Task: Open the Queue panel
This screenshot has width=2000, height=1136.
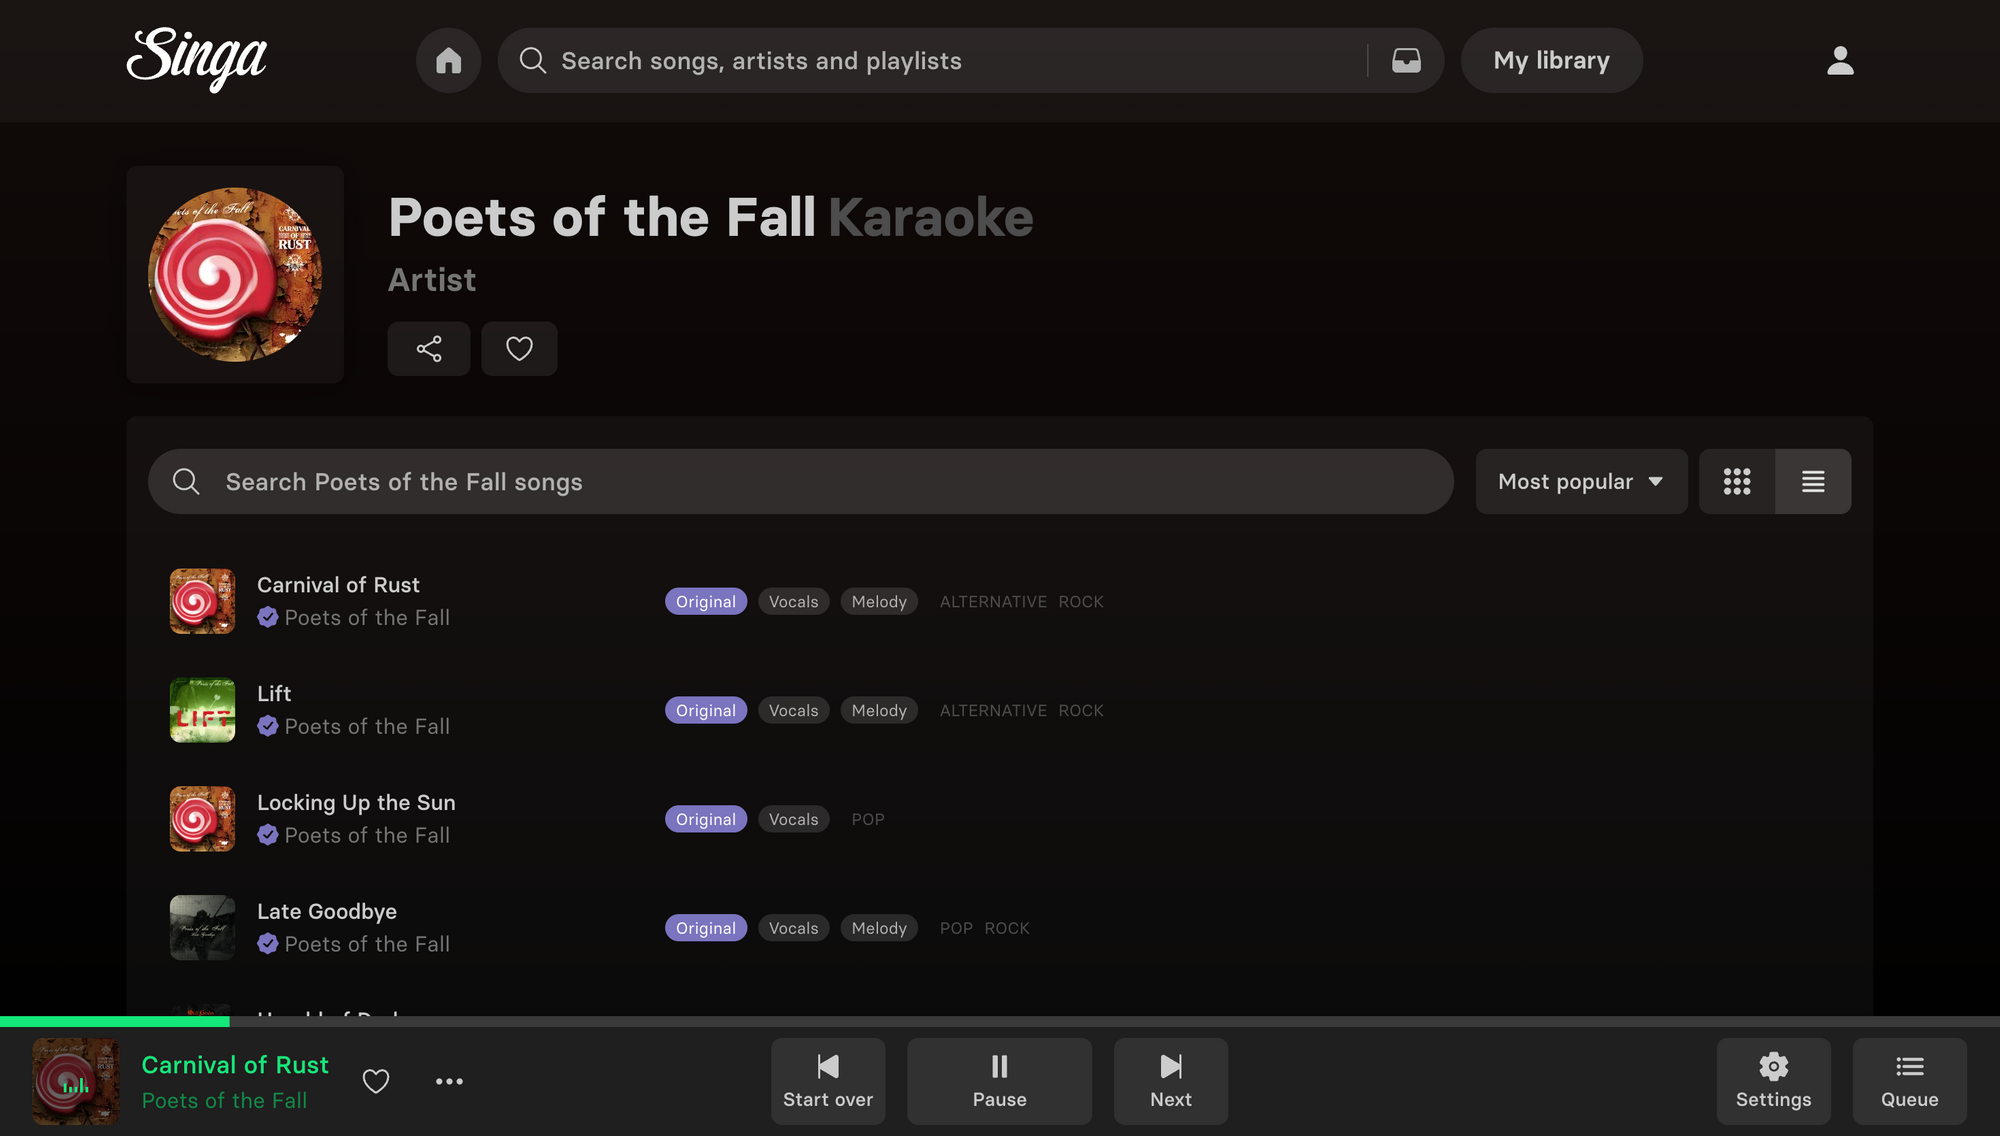Action: coord(1909,1081)
